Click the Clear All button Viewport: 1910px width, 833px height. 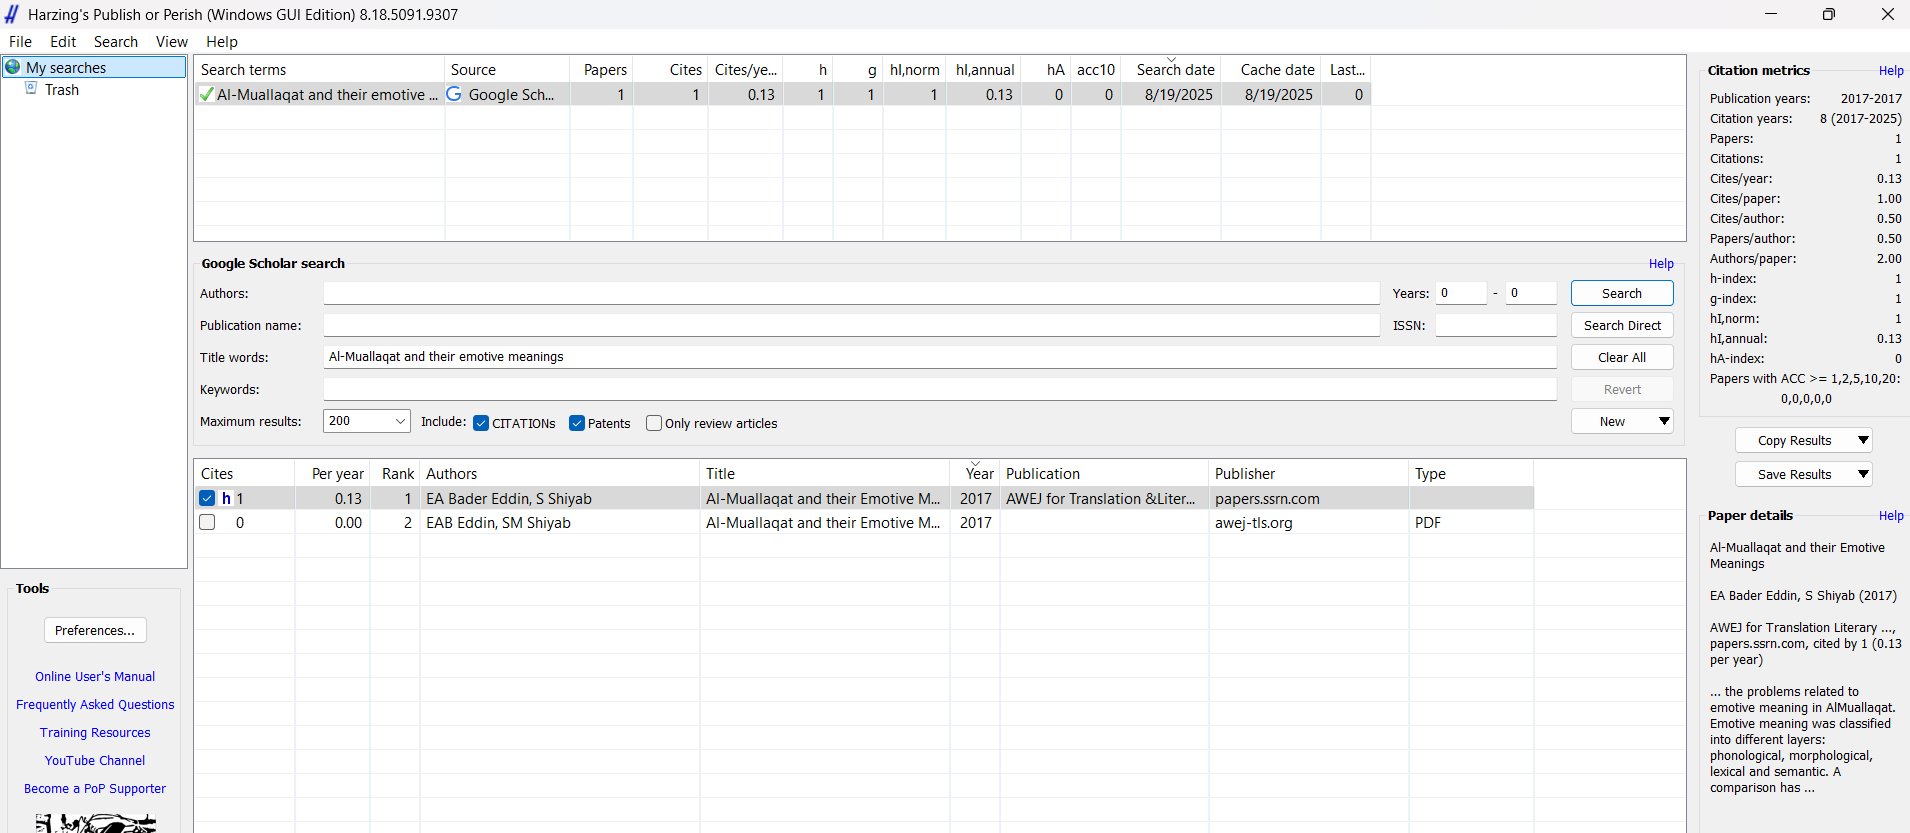[1622, 357]
